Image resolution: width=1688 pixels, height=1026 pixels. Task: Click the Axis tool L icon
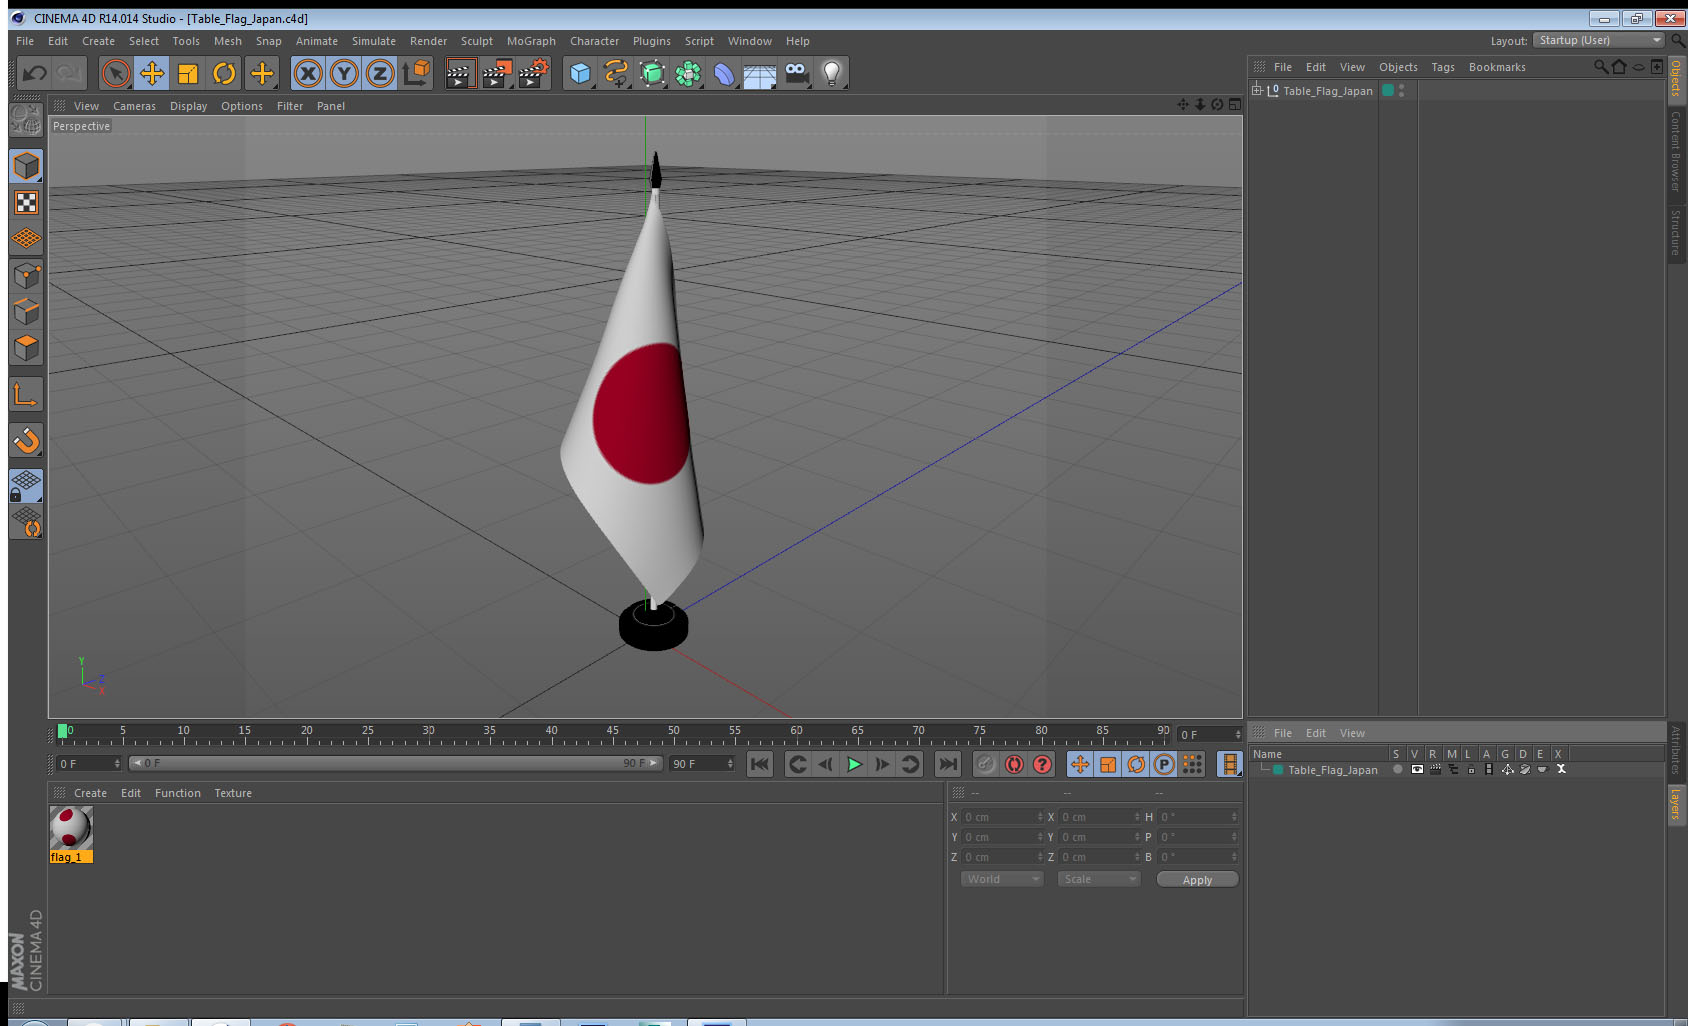pyautogui.click(x=26, y=394)
